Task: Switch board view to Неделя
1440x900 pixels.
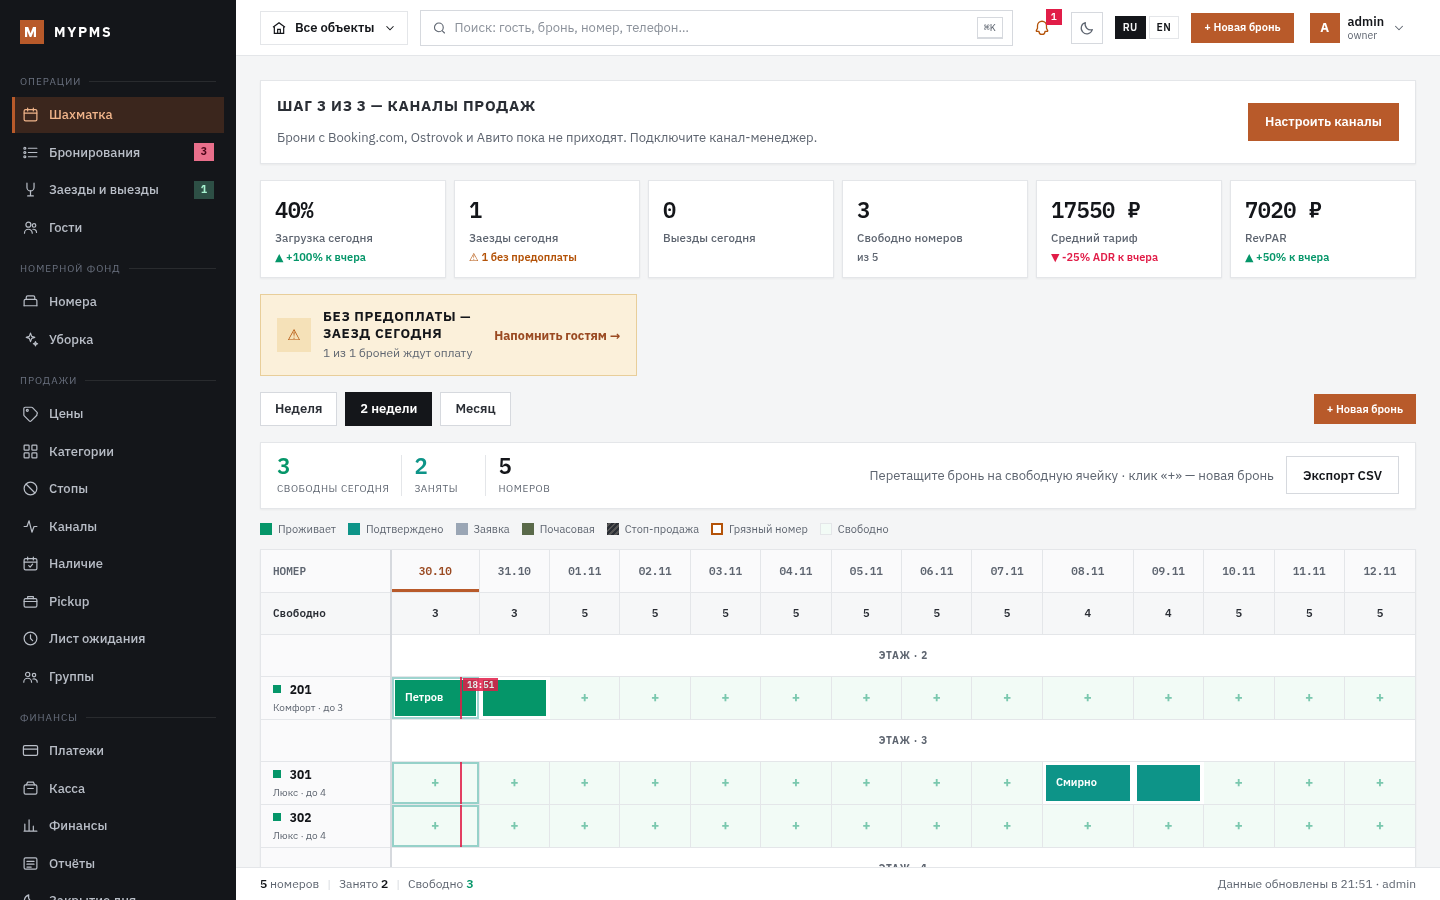Action: pyautogui.click(x=299, y=409)
